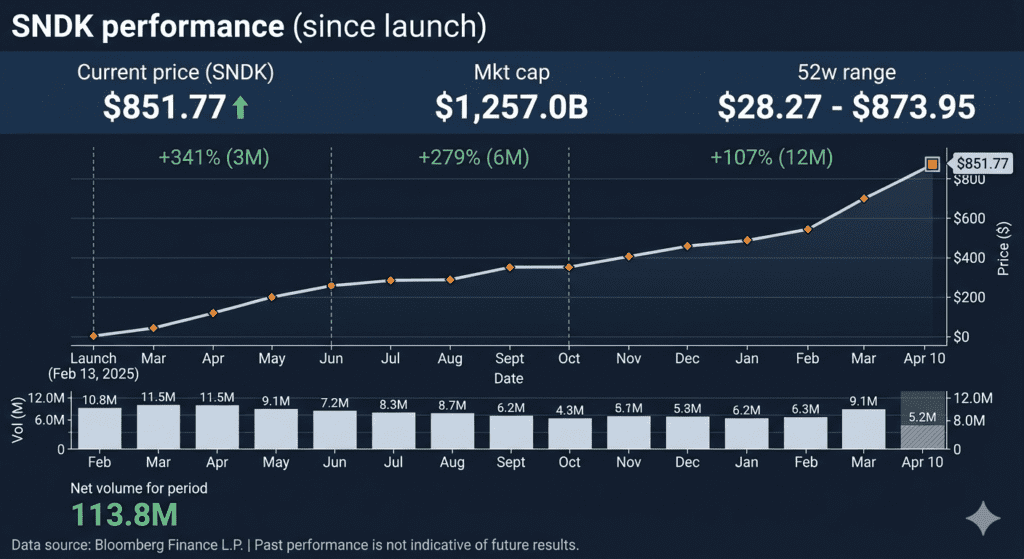
Task: Click the Launch diamond marker on price line
Action: [93, 336]
